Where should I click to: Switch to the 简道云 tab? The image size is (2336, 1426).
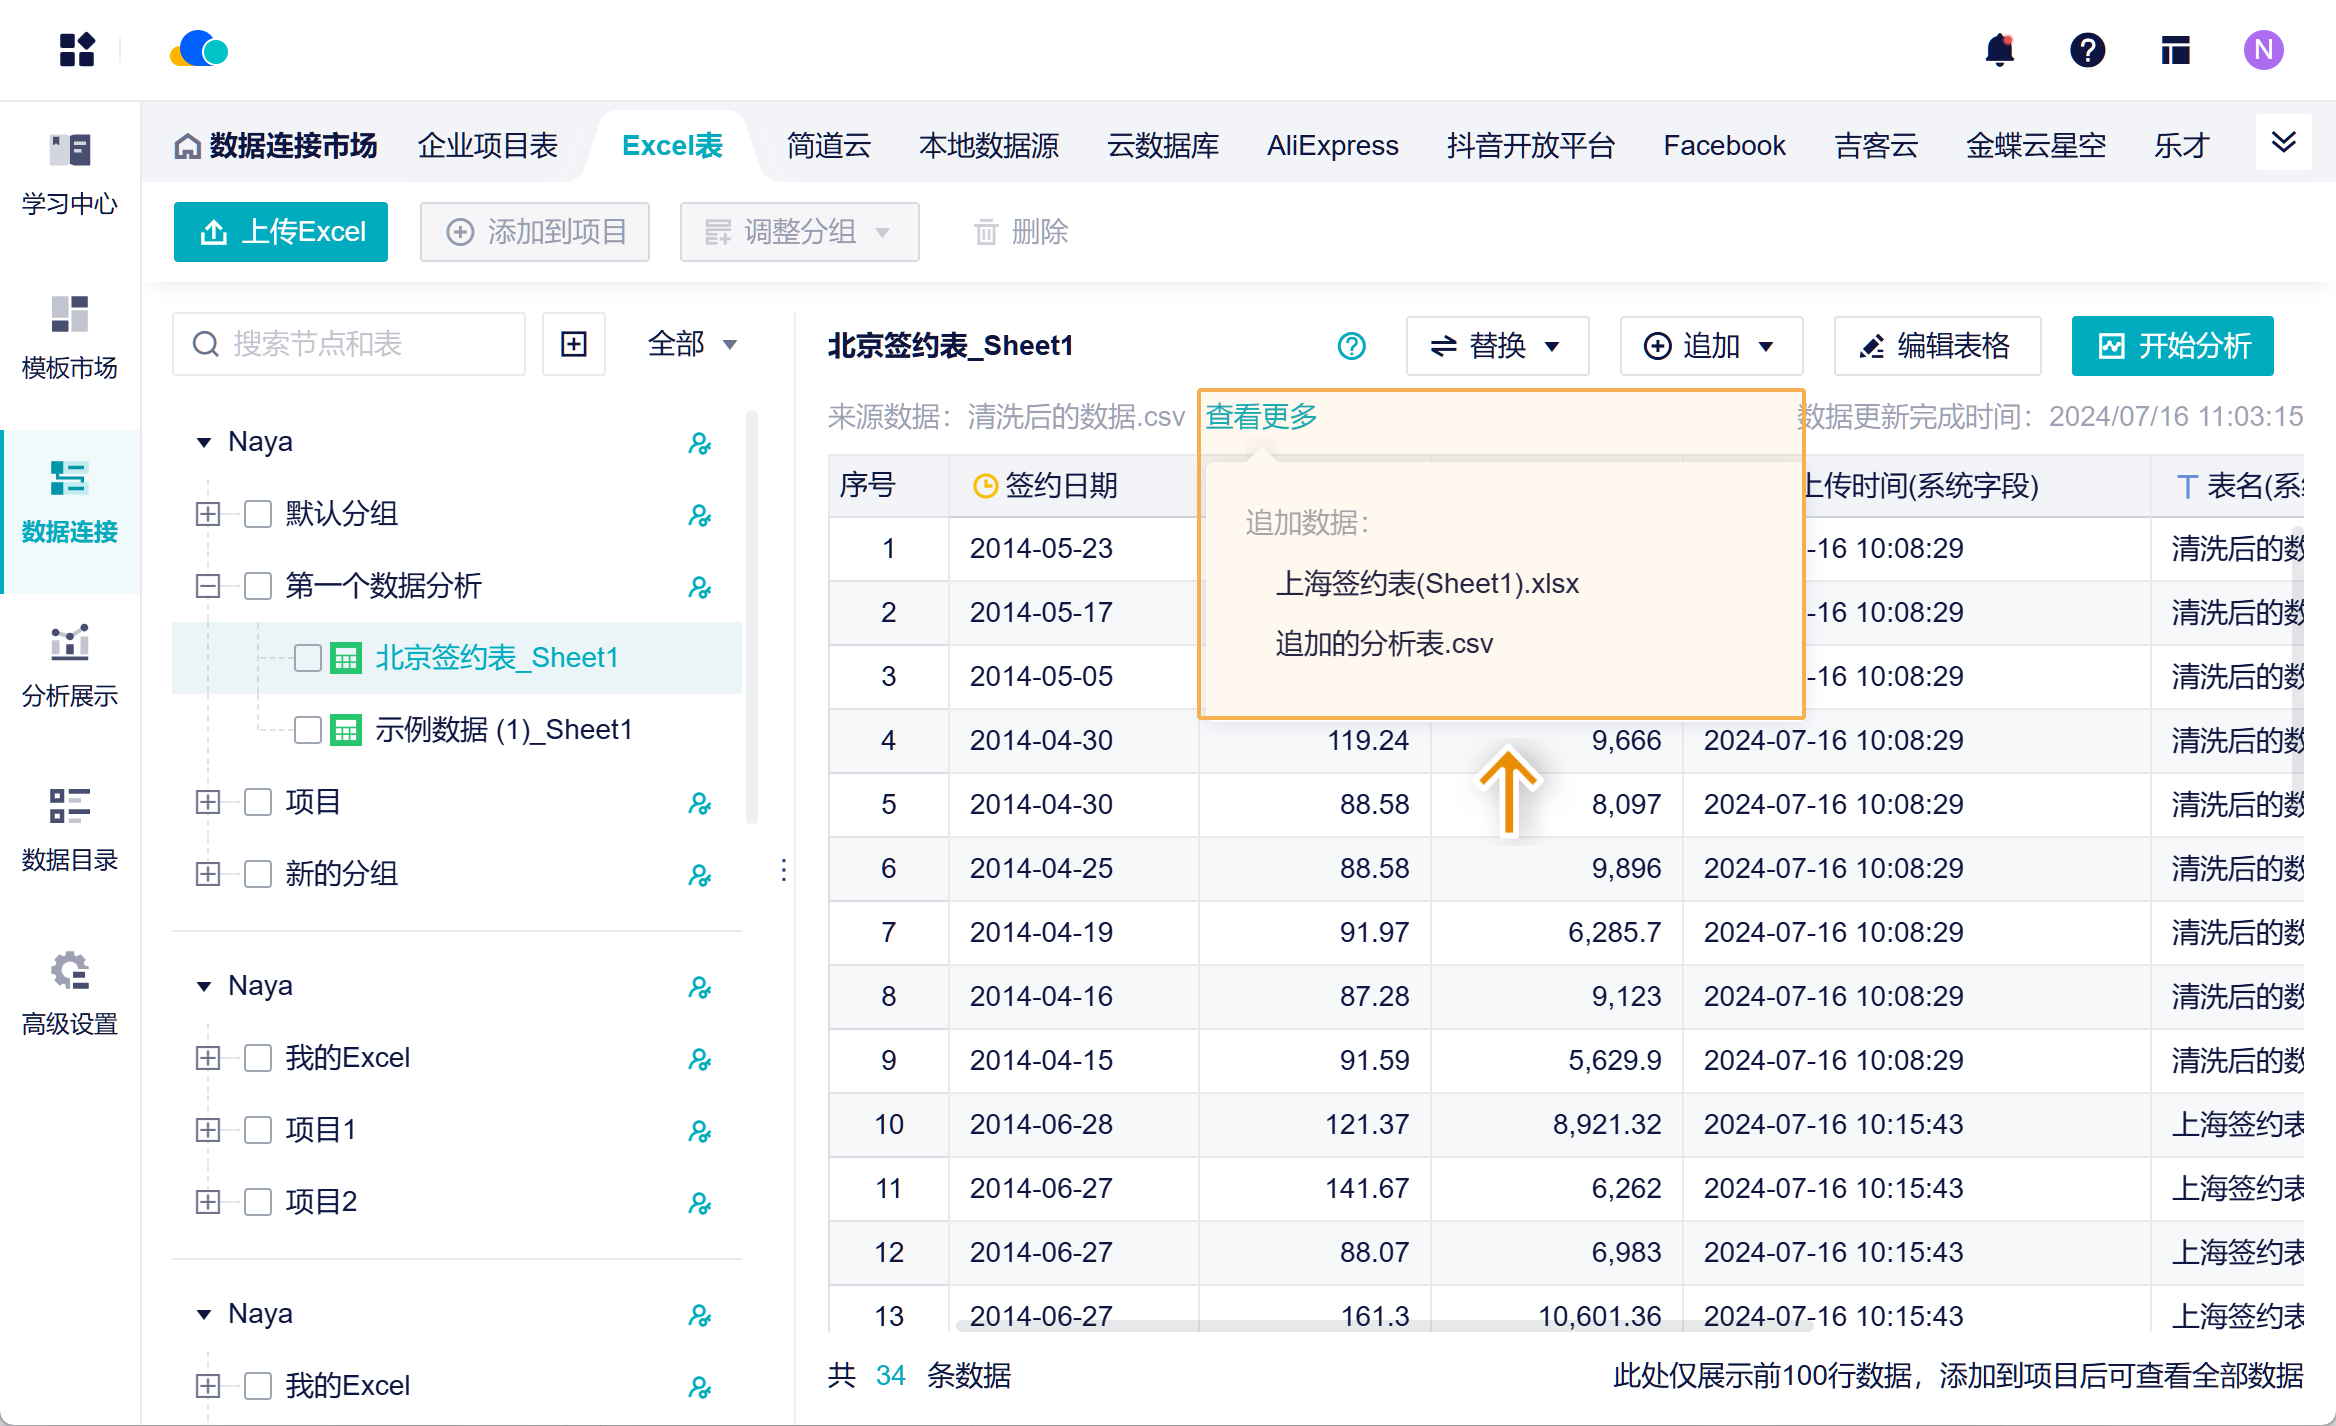click(x=828, y=146)
